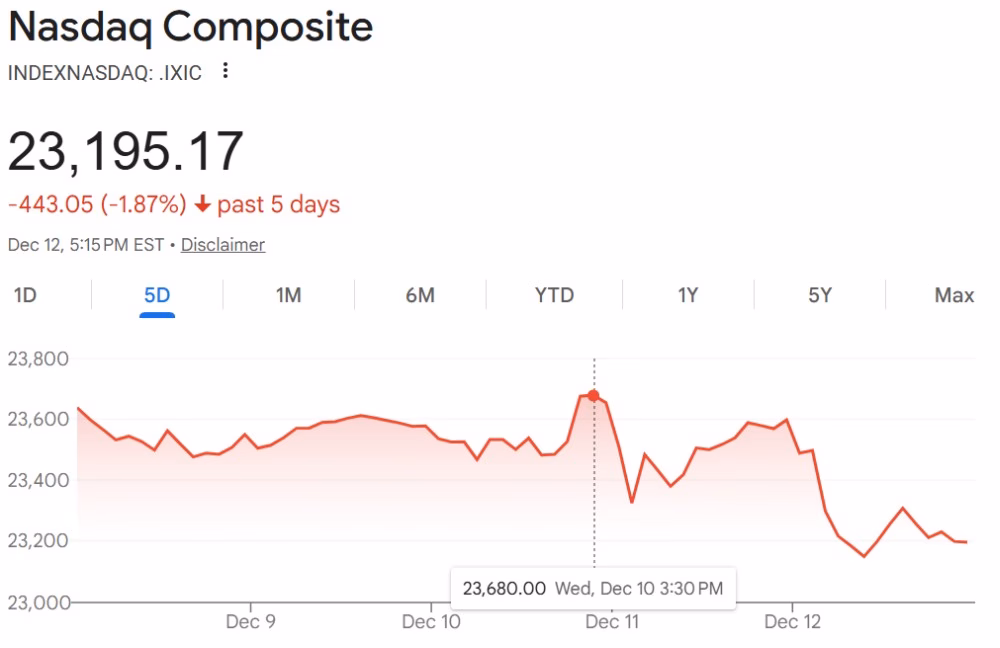Image resolution: width=1000 pixels, height=648 pixels.
Task: Switch to the 1D time range
Action: (24, 295)
